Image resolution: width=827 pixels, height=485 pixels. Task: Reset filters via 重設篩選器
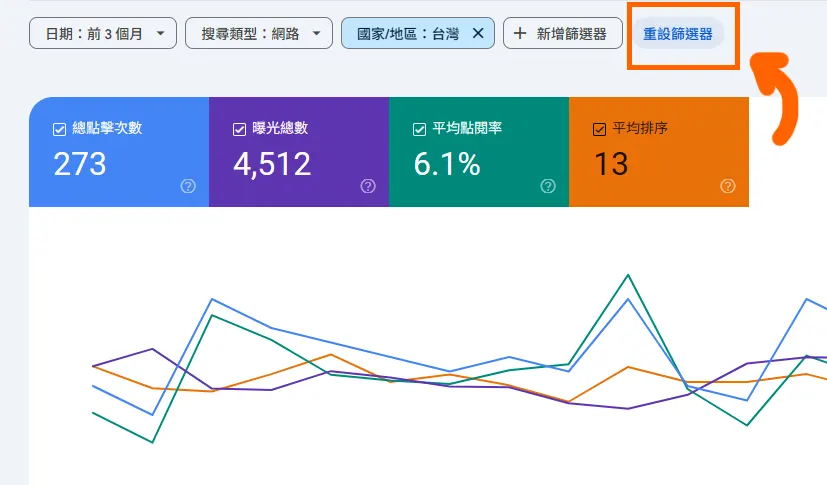678,34
